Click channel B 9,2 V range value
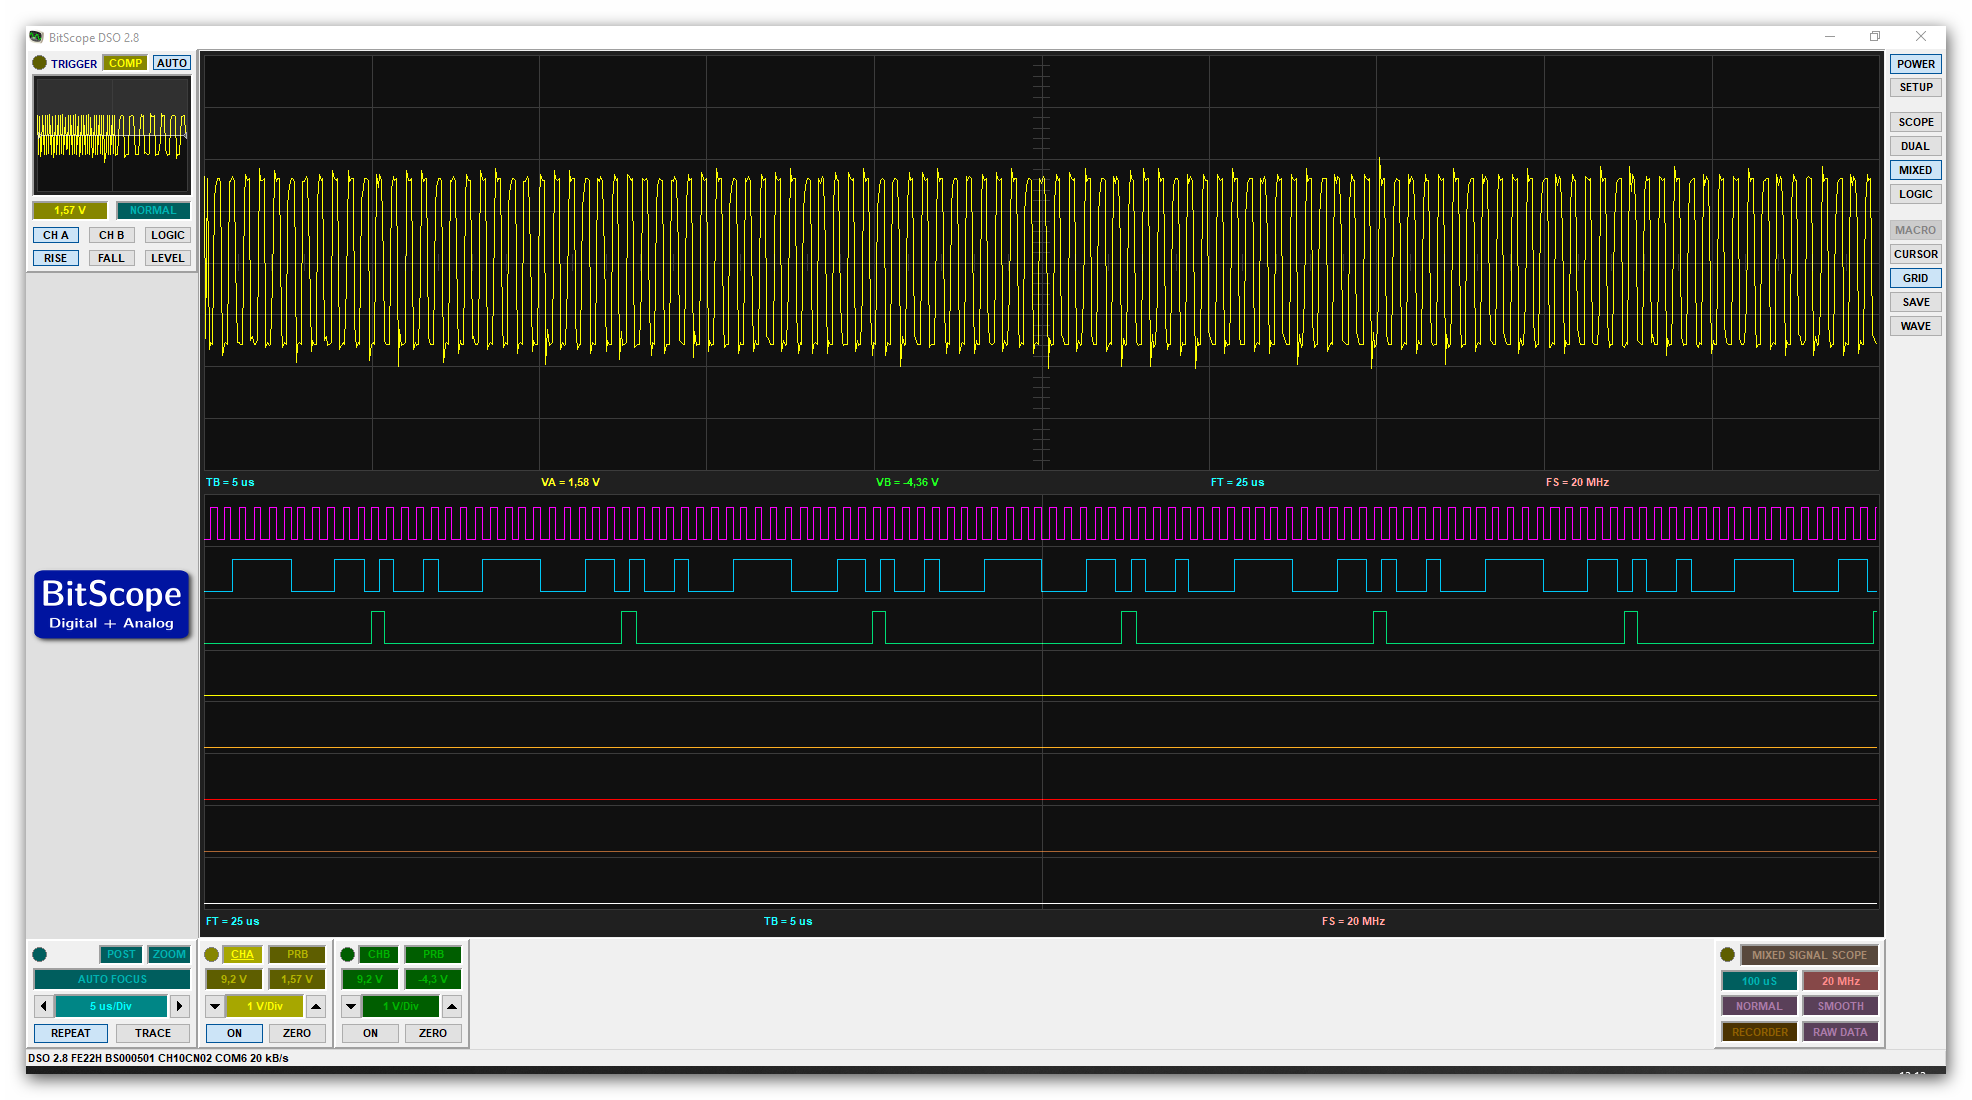The width and height of the screenshot is (1972, 1100). coord(370,979)
